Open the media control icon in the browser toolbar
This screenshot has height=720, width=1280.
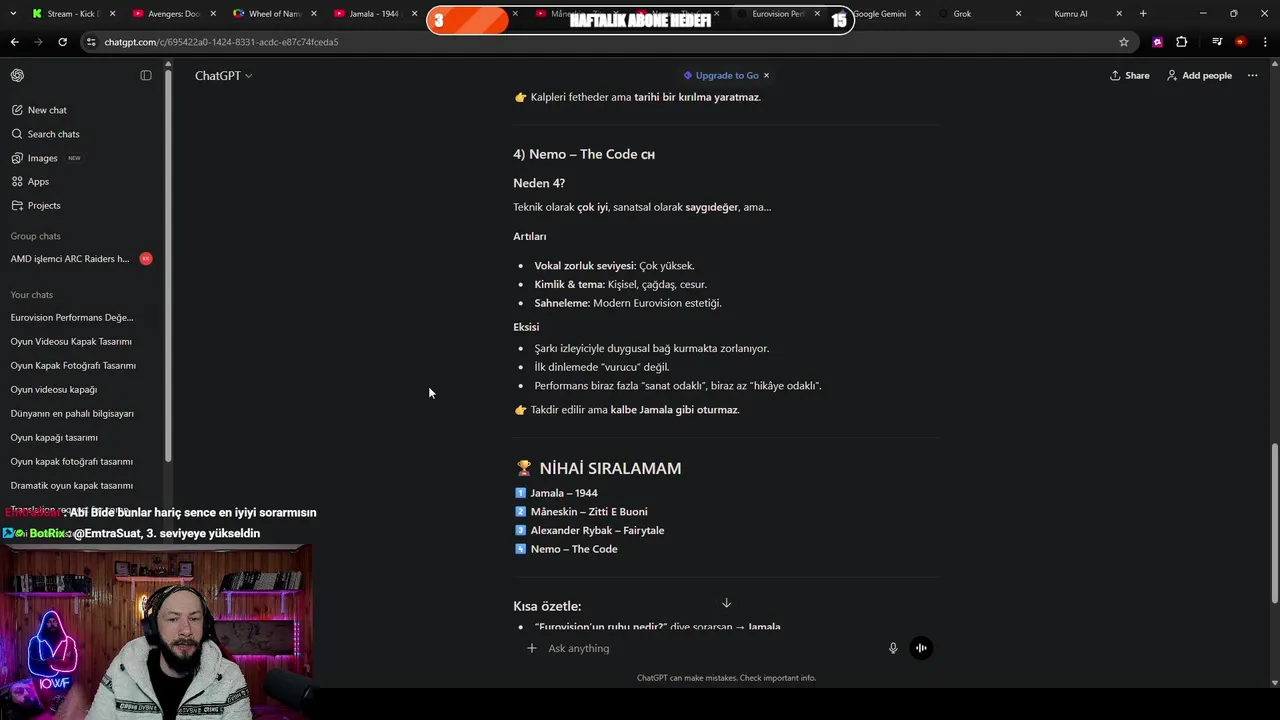(1217, 42)
